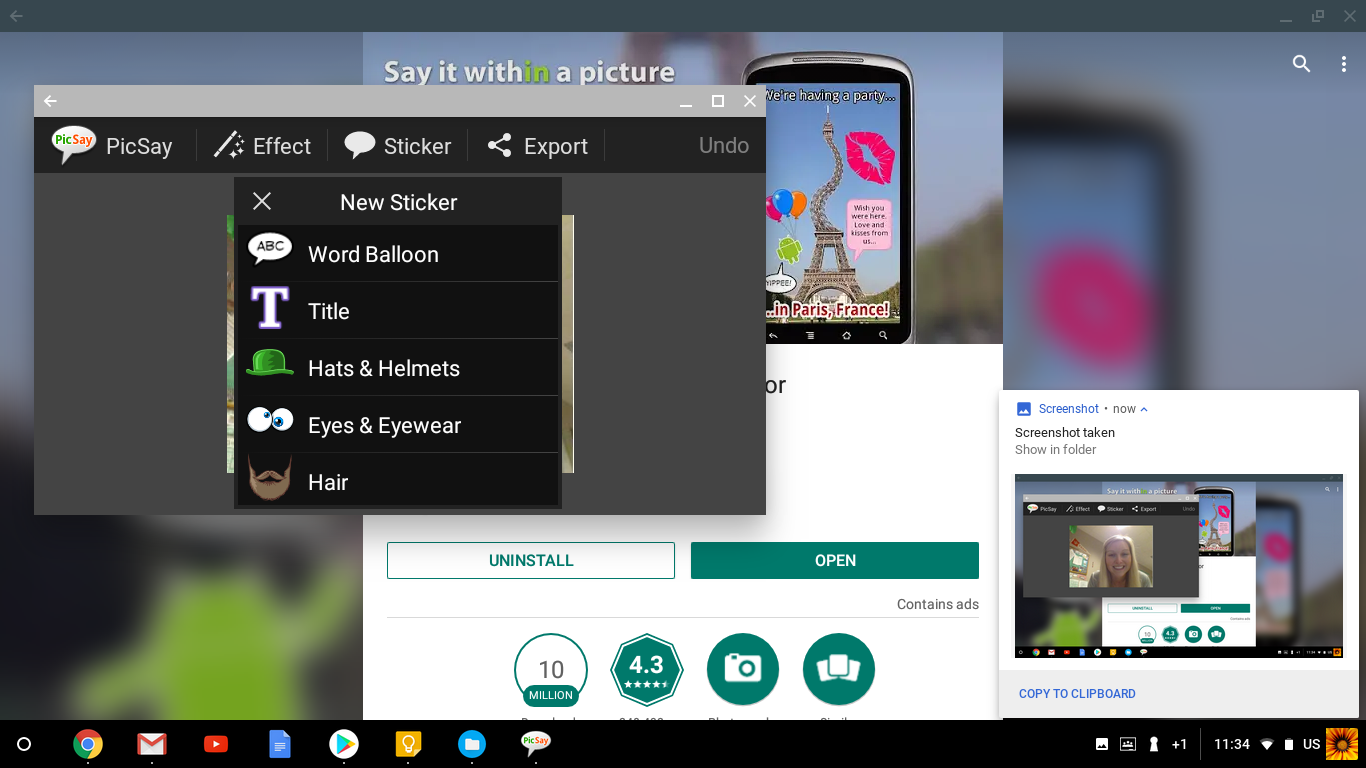Image resolution: width=1366 pixels, height=768 pixels.
Task: Collapse the Screenshot notification chevron
Action: pos(1144,409)
